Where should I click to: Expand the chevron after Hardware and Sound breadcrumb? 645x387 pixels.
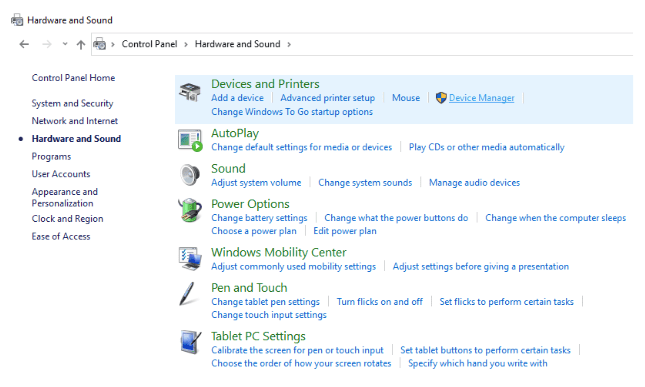pyautogui.click(x=289, y=44)
